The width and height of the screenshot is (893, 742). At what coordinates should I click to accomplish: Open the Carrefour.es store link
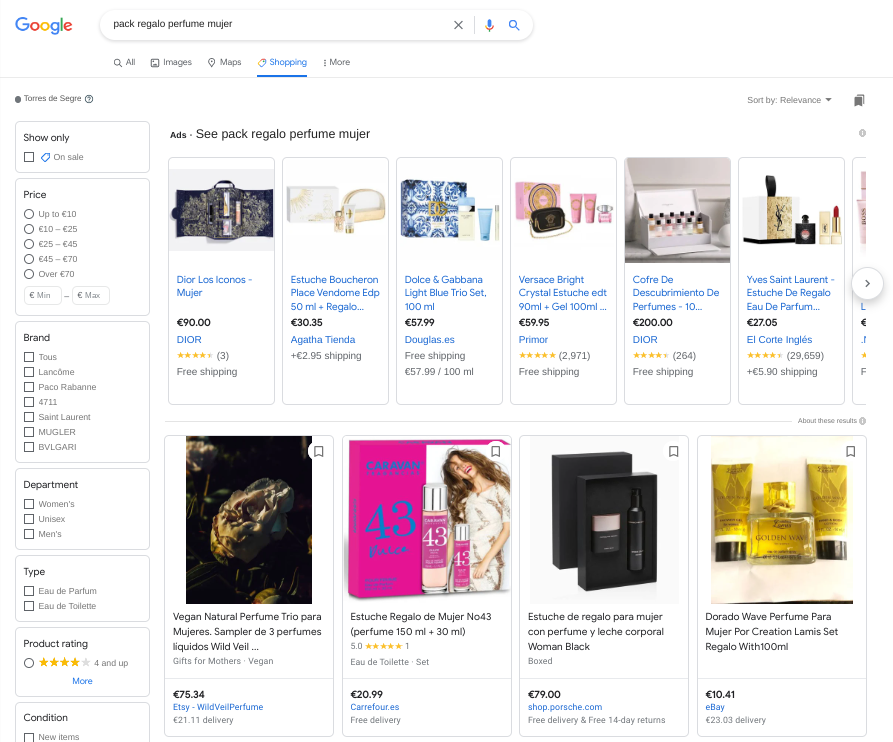(375, 707)
